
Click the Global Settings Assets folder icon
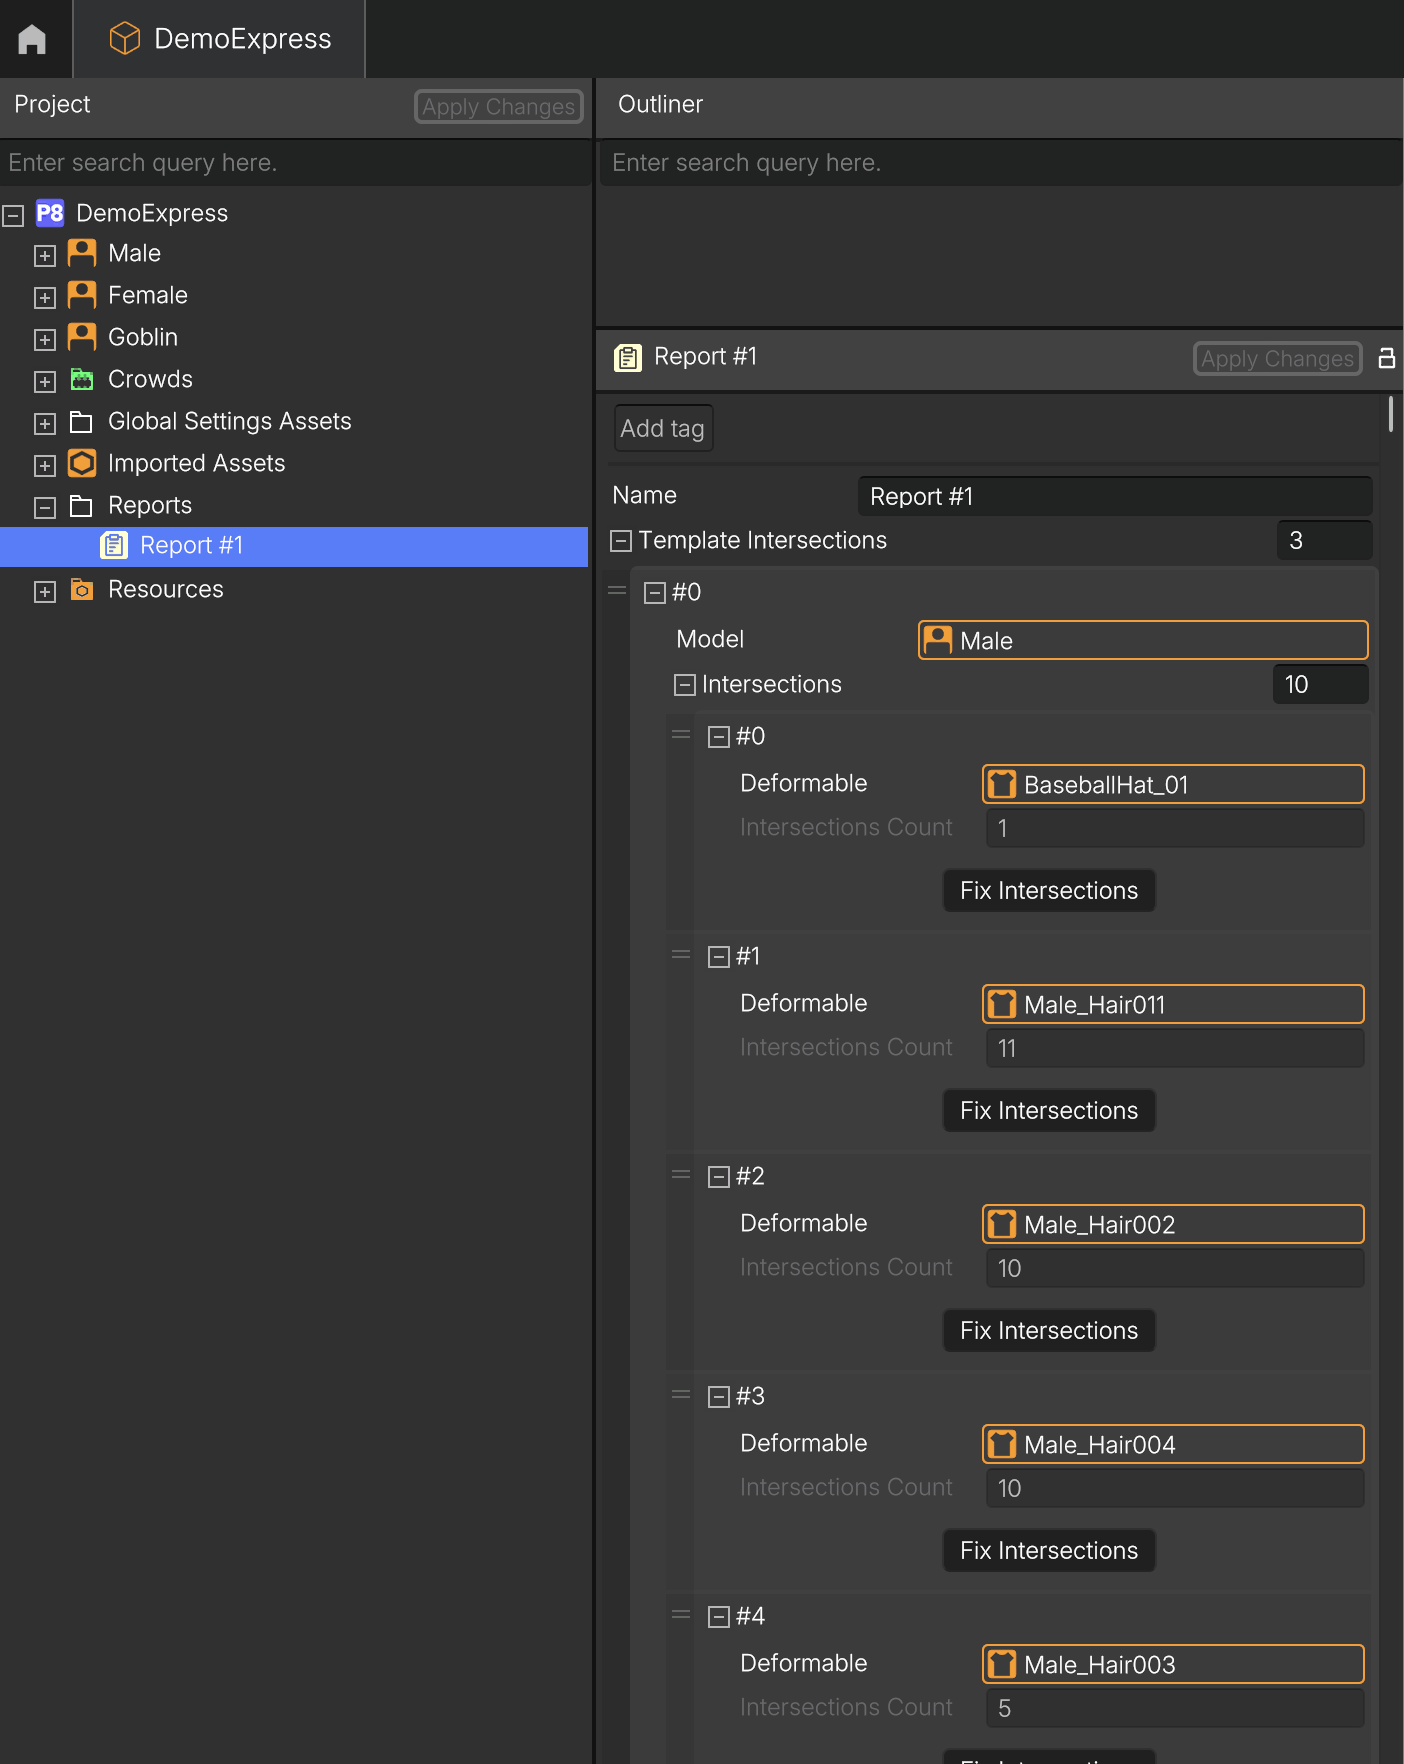click(x=82, y=422)
